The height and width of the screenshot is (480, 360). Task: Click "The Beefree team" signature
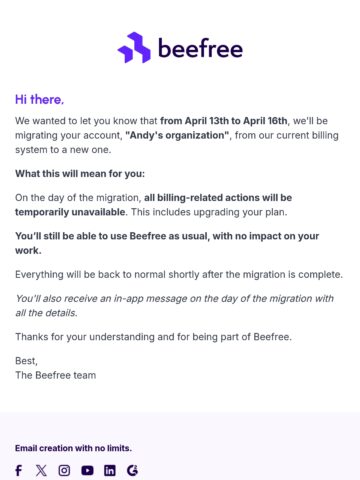[x=56, y=375]
